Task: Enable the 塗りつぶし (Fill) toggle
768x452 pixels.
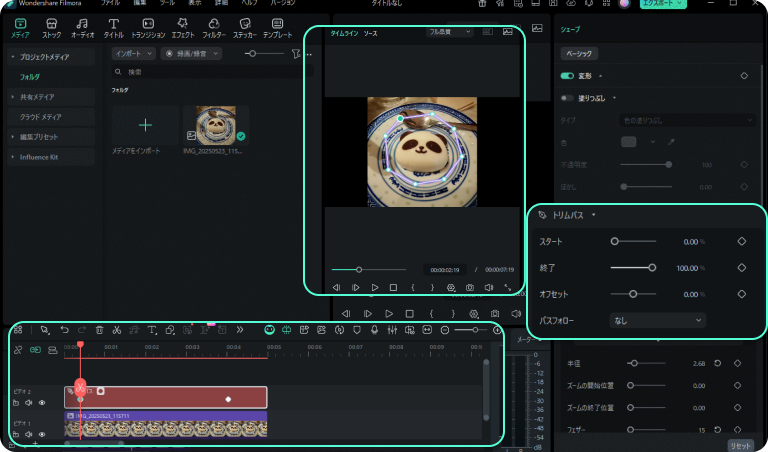Action: [x=567, y=98]
